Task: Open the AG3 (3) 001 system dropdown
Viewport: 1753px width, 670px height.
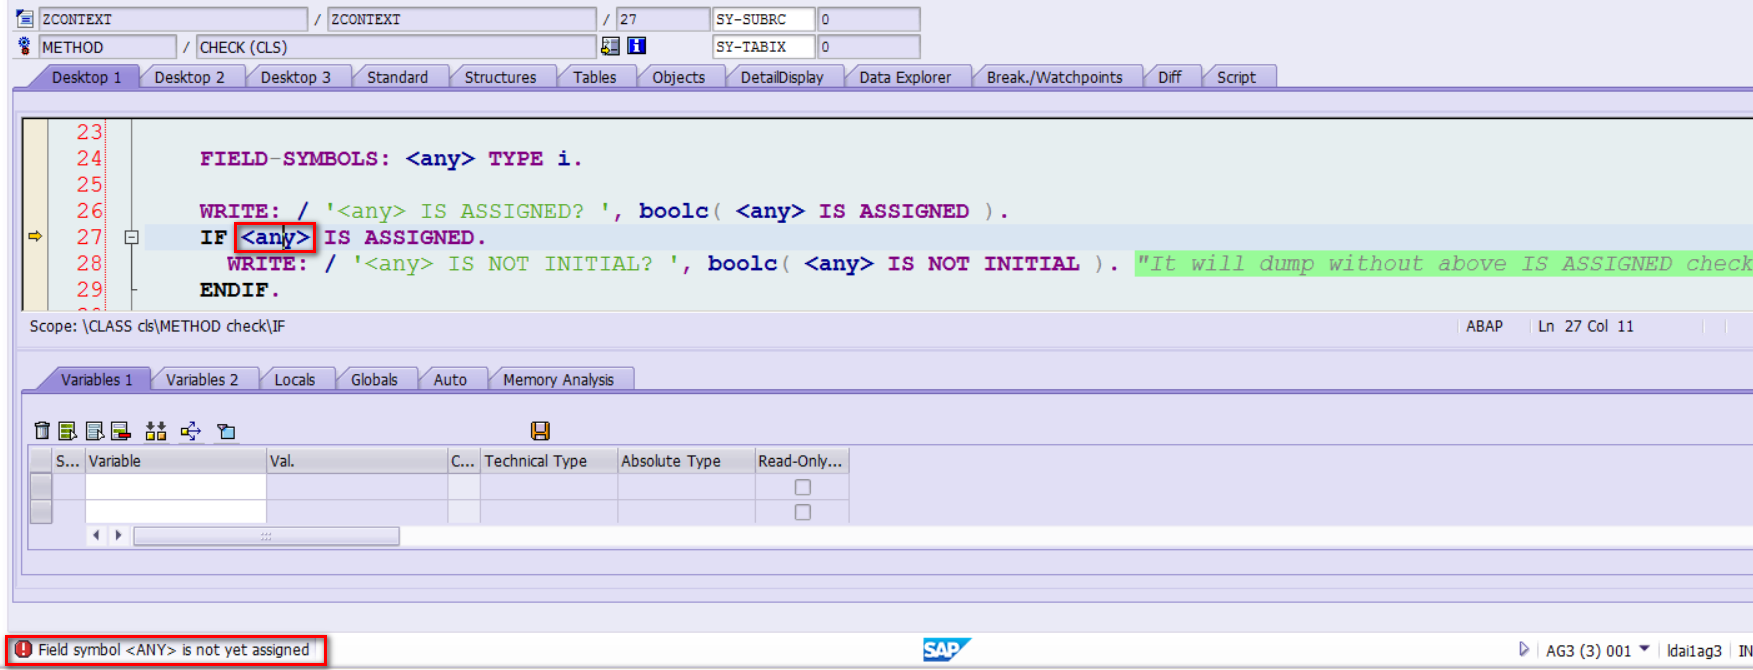Action: coord(1644,650)
